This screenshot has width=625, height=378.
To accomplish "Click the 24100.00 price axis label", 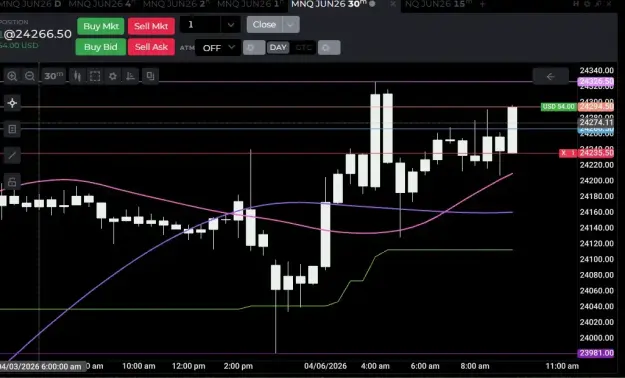I will coord(596,259).
